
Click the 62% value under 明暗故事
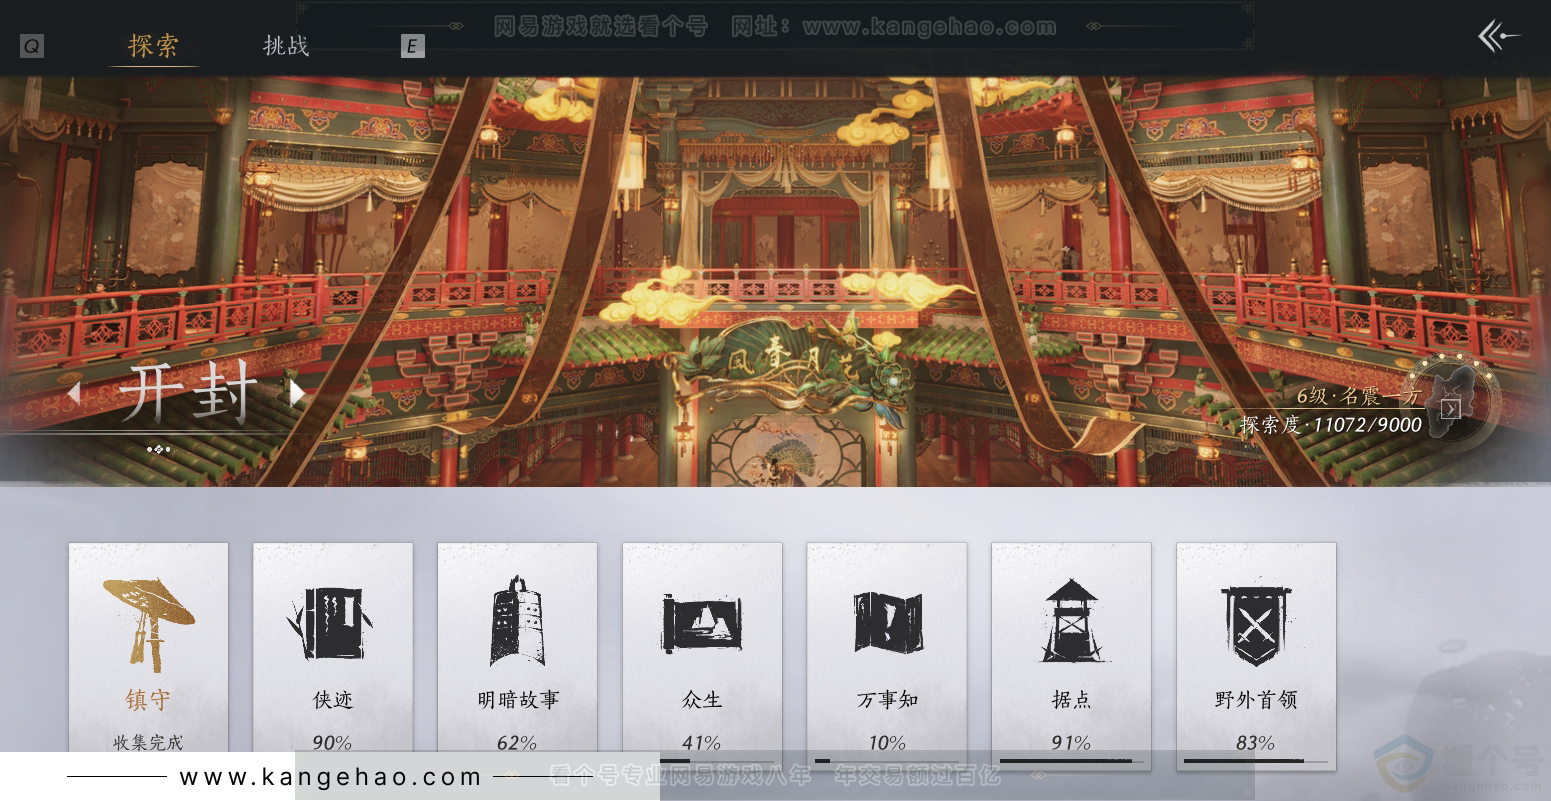pos(517,742)
